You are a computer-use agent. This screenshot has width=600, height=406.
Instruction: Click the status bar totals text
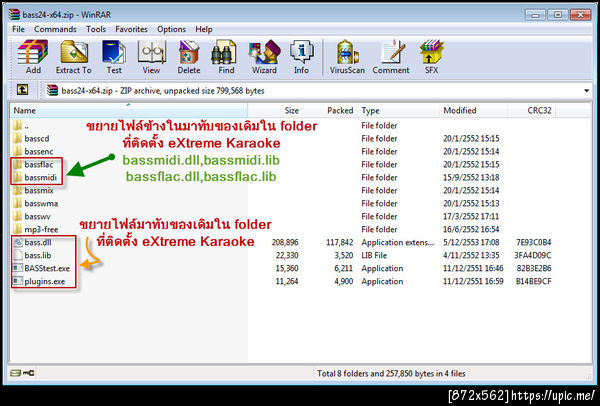(x=391, y=373)
